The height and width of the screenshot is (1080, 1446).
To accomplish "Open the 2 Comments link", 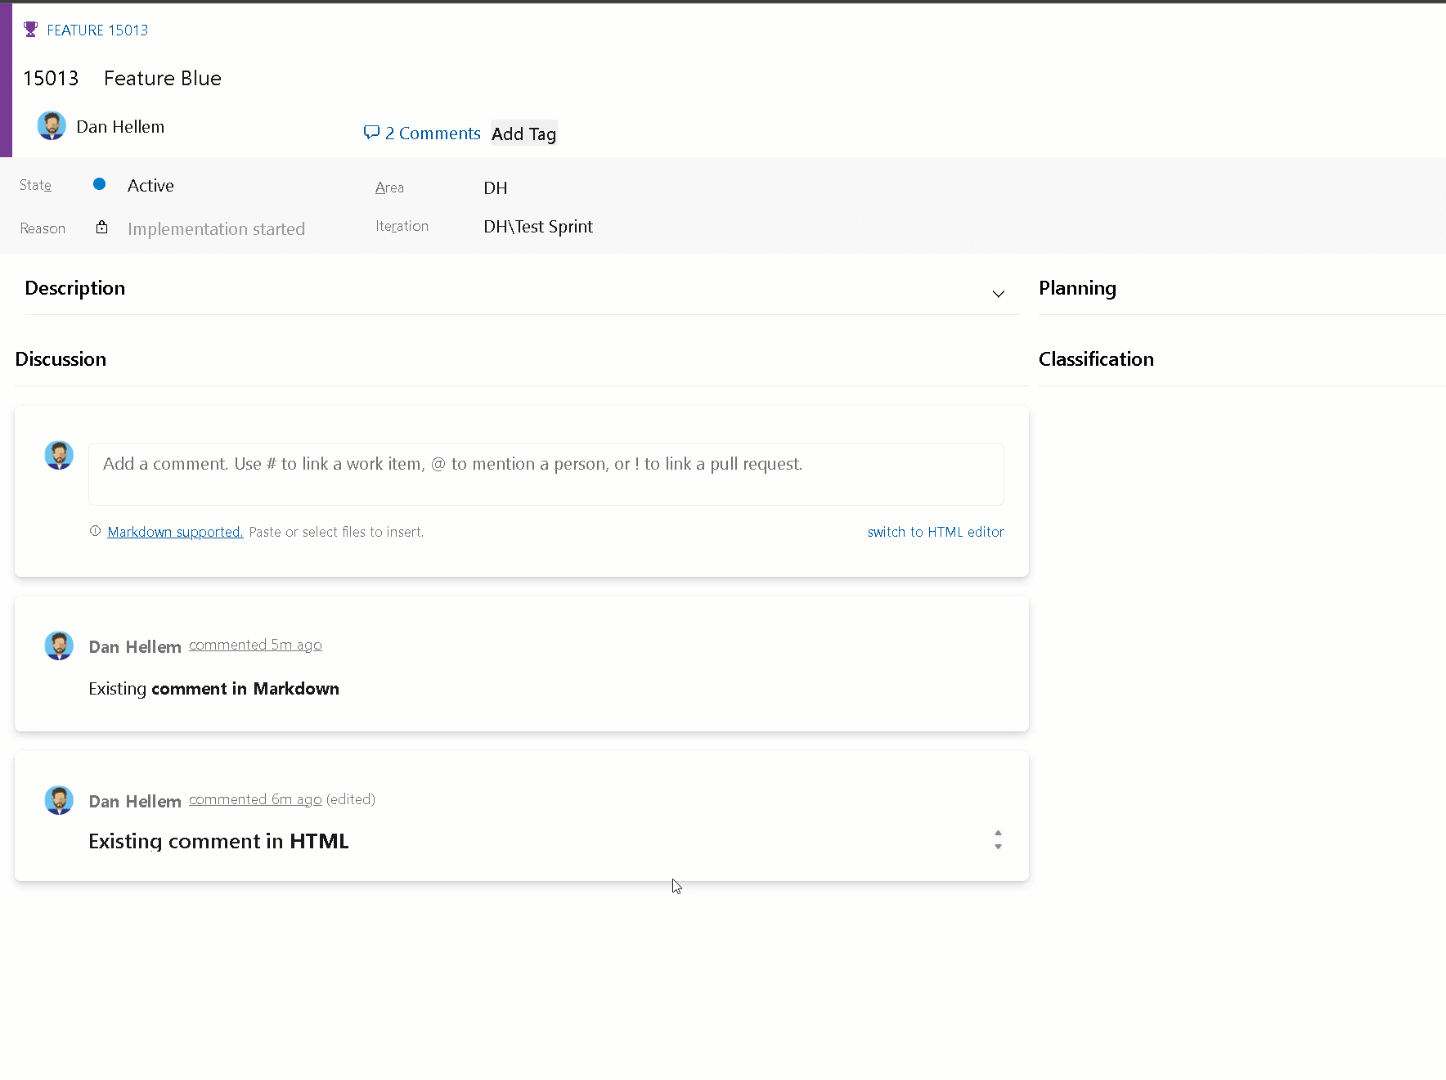I will click(x=433, y=132).
